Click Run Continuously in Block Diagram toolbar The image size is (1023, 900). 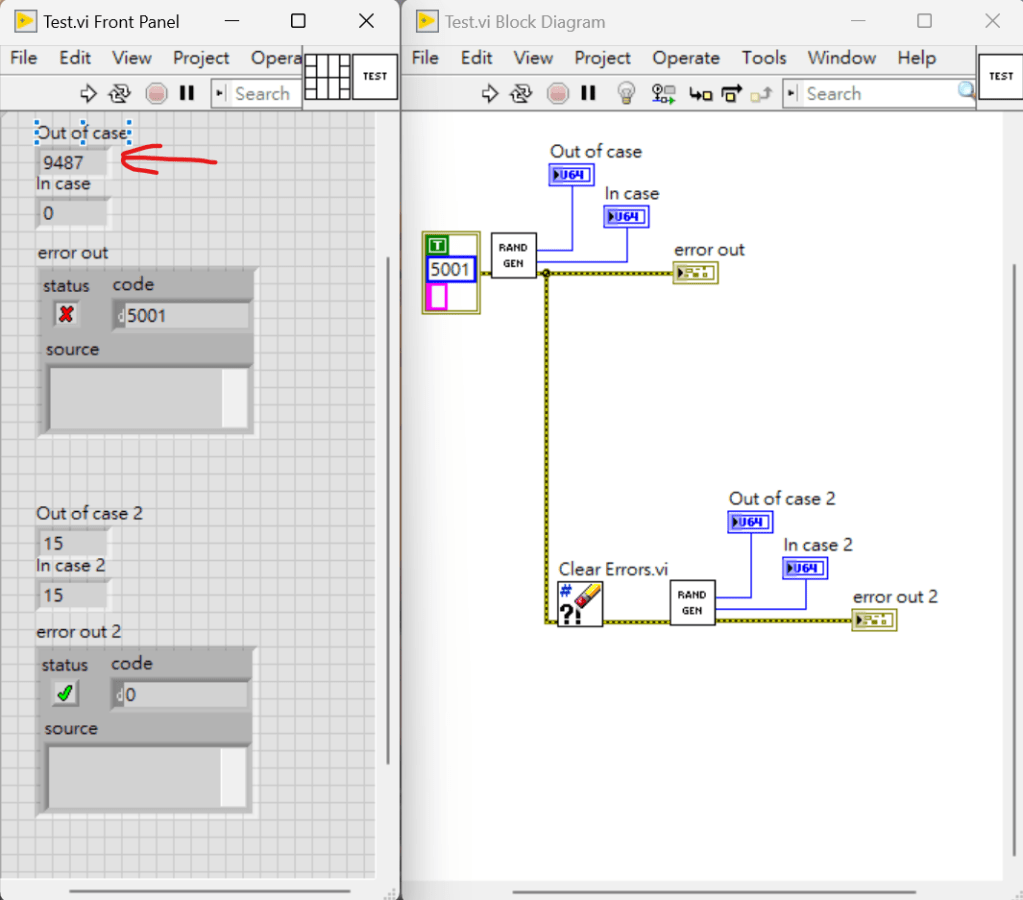521,94
